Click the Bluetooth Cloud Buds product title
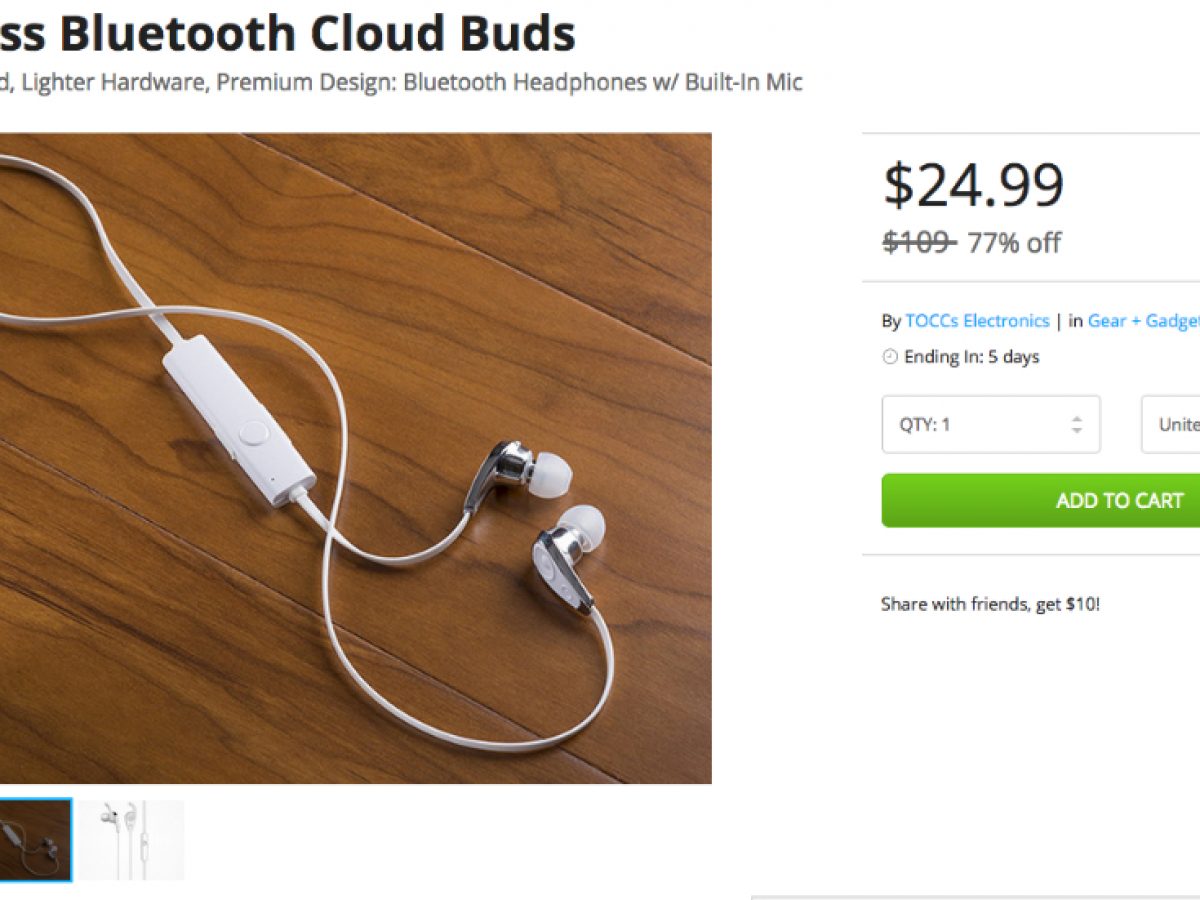The height and width of the screenshot is (900, 1200). 300,34
